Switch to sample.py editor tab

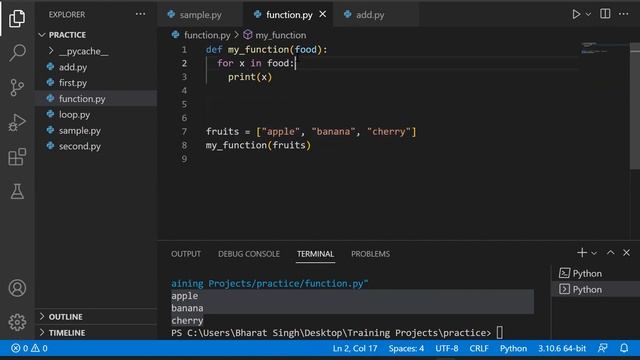pyautogui.click(x=200, y=15)
